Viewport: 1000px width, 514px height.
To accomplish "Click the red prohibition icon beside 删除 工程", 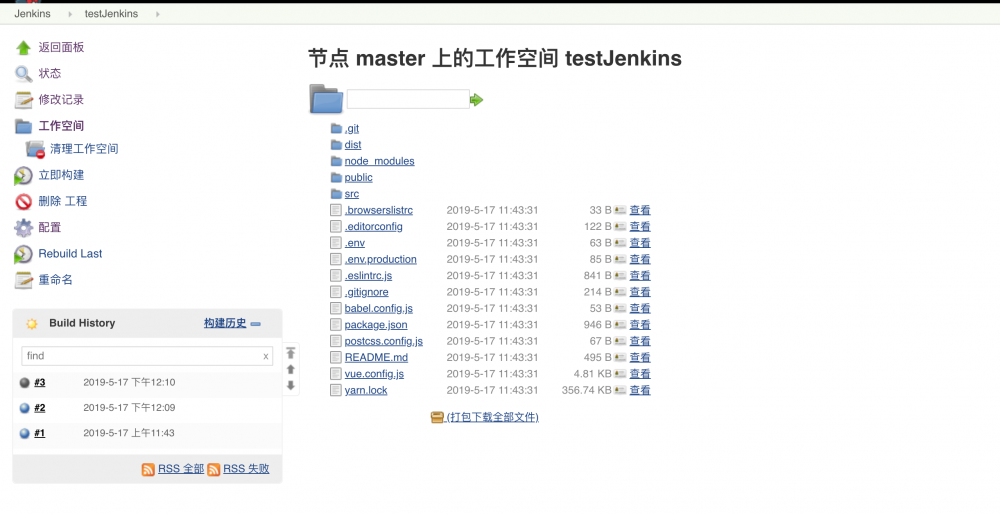I will pos(24,202).
